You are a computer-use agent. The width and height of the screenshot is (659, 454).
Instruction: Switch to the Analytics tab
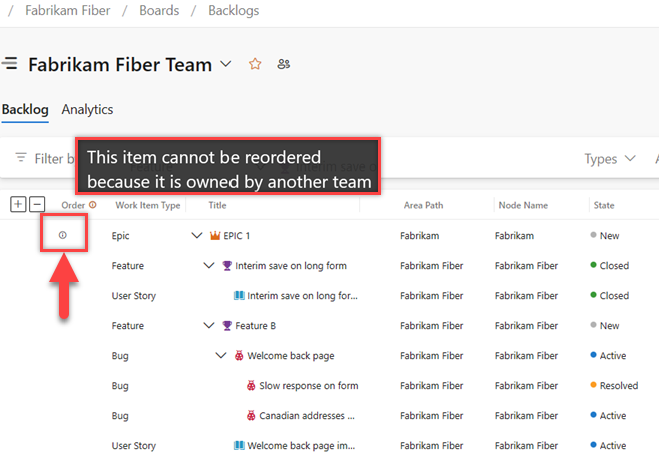(87, 109)
